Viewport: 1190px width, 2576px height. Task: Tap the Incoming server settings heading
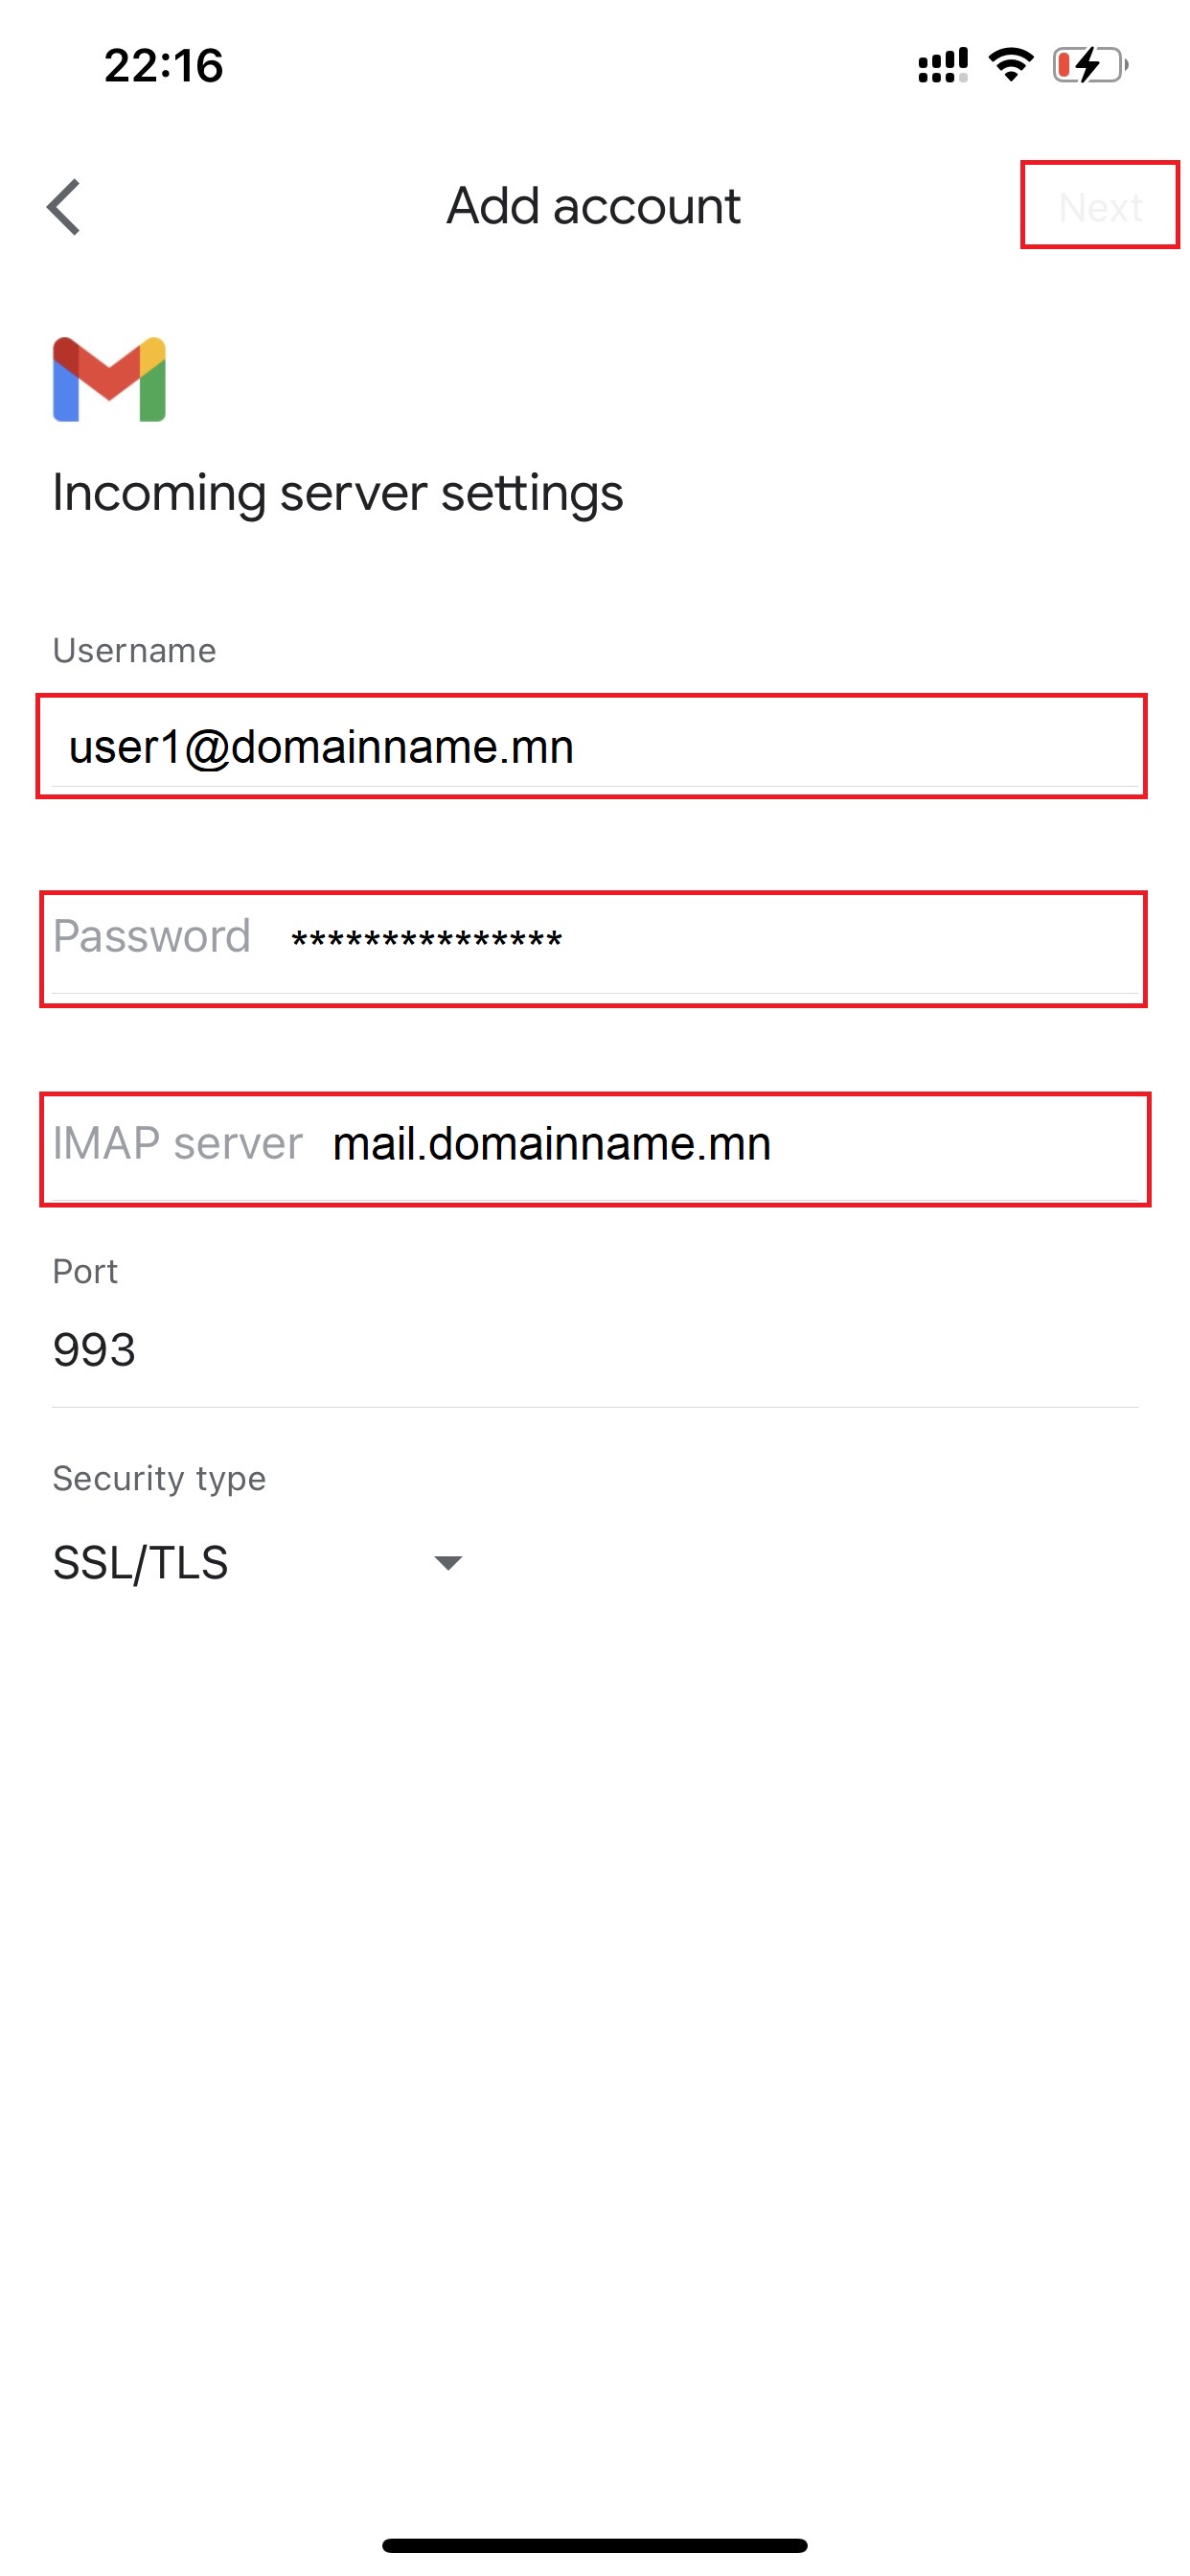tap(338, 493)
